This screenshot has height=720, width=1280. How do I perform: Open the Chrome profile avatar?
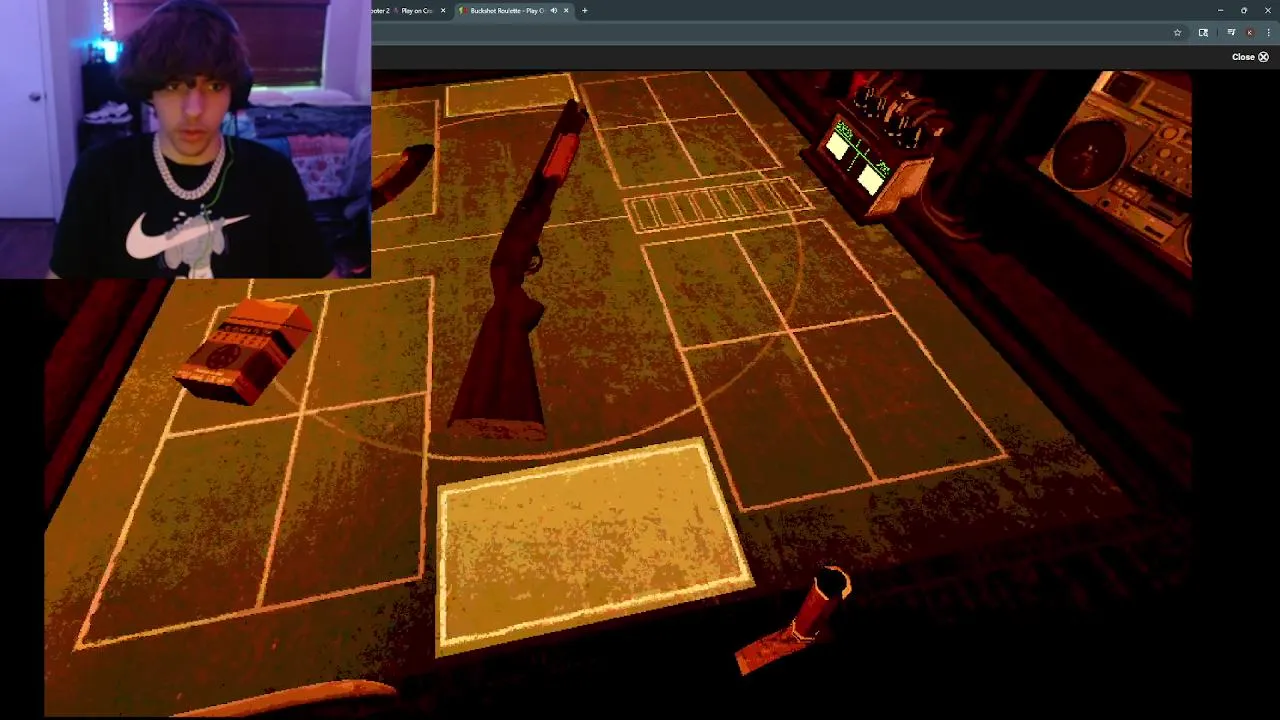pyautogui.click(x=1250, y=33)
